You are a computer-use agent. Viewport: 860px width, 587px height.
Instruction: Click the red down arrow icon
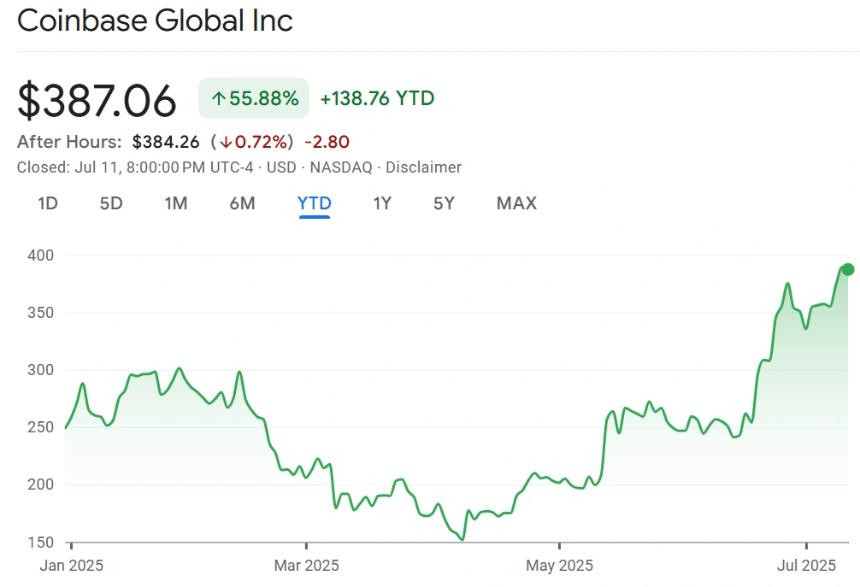[227, 142]
